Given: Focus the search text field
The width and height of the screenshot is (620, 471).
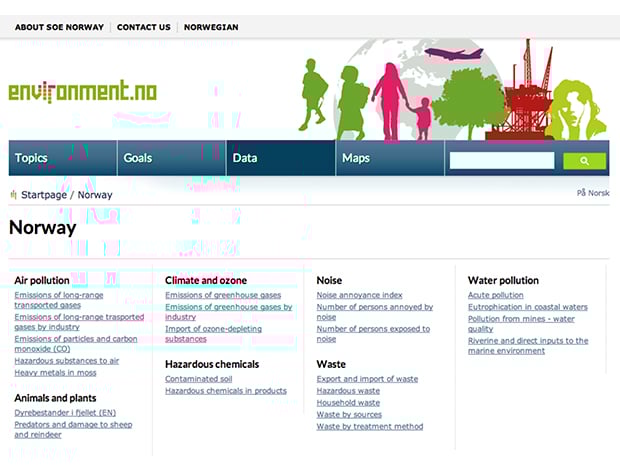Looking at the screenshot, I should pos(501,160).
